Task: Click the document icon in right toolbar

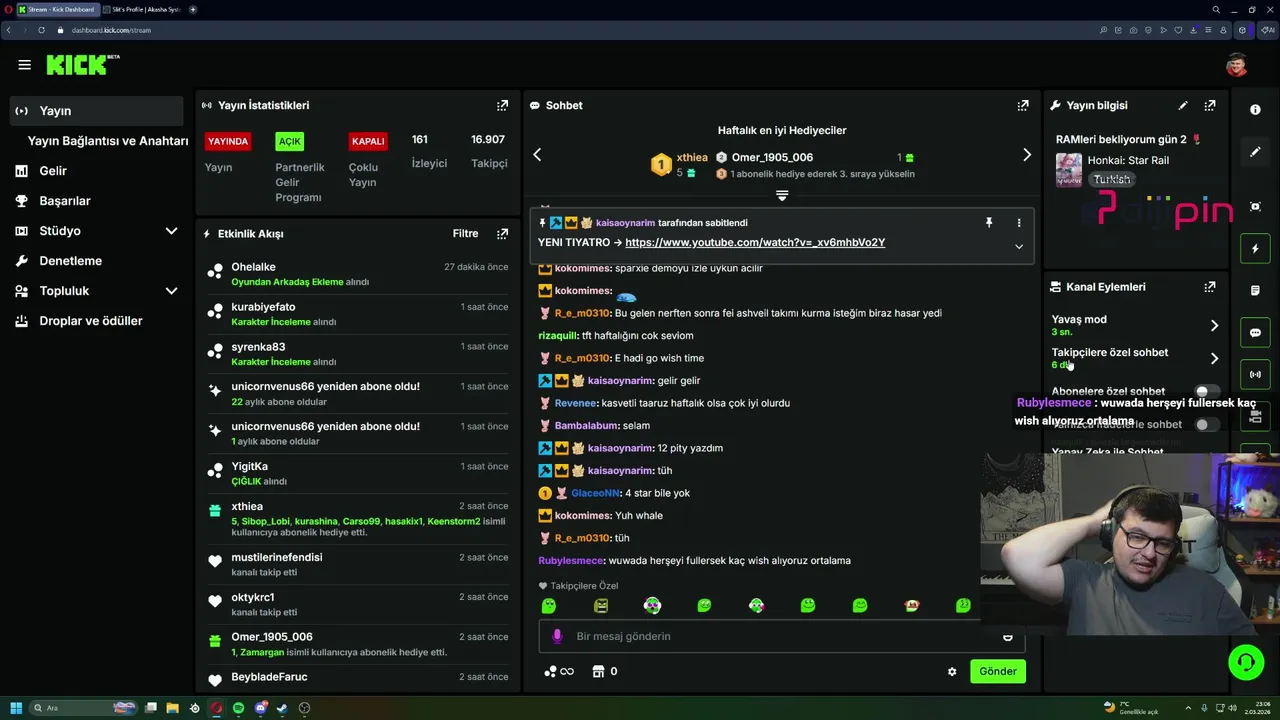Action: 1255,291
